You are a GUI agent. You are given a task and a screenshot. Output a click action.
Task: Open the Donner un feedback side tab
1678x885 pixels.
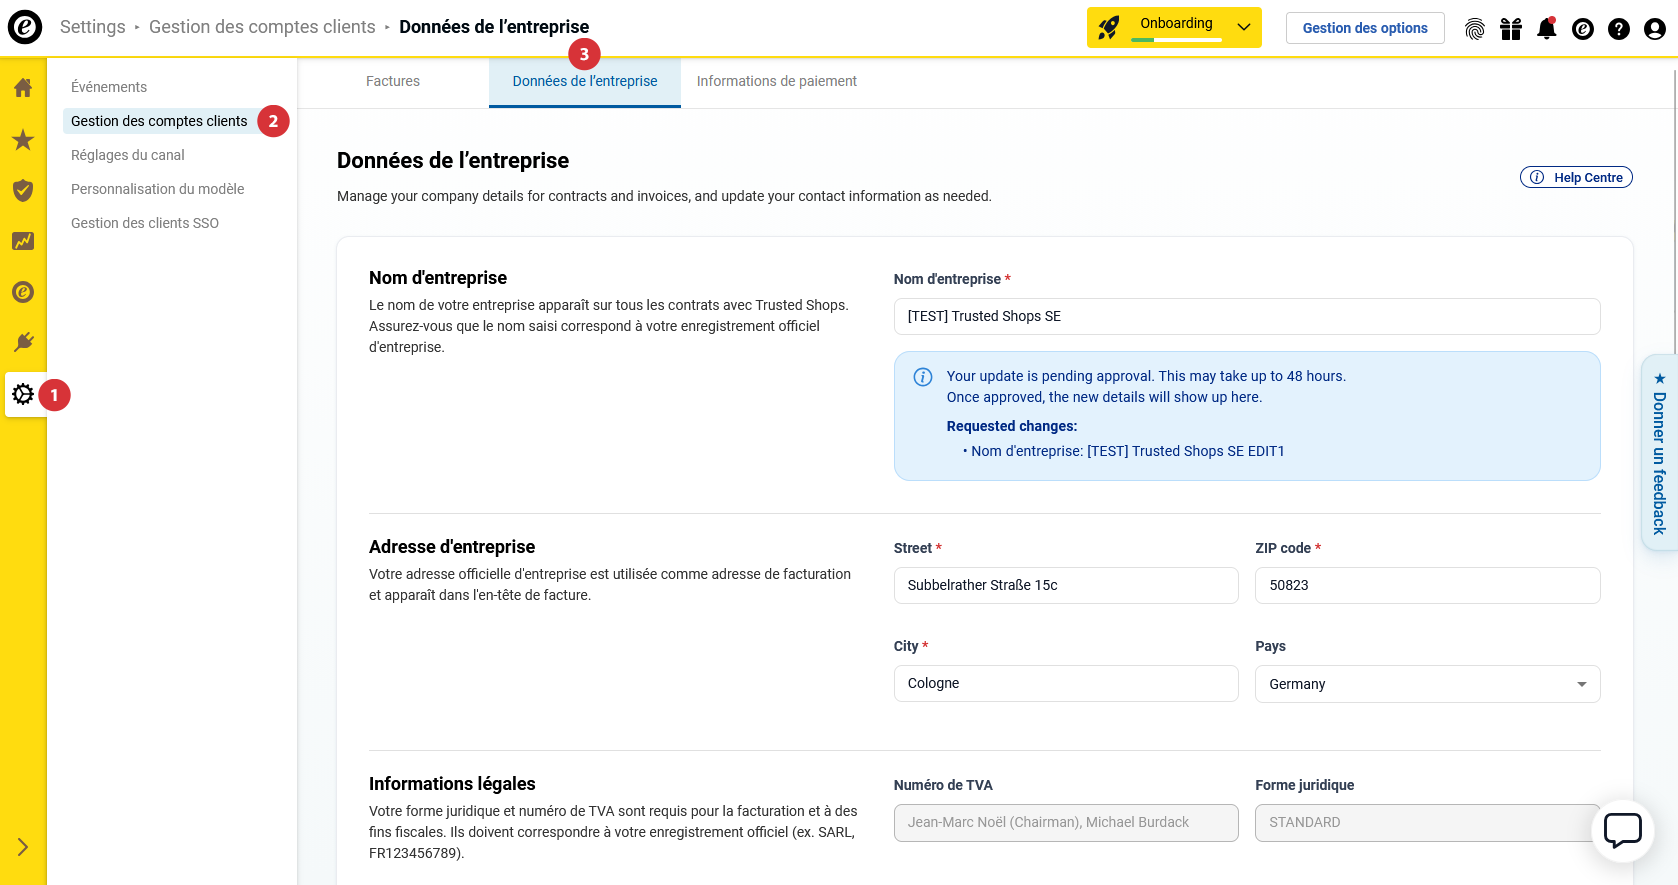click(1659, 453)
